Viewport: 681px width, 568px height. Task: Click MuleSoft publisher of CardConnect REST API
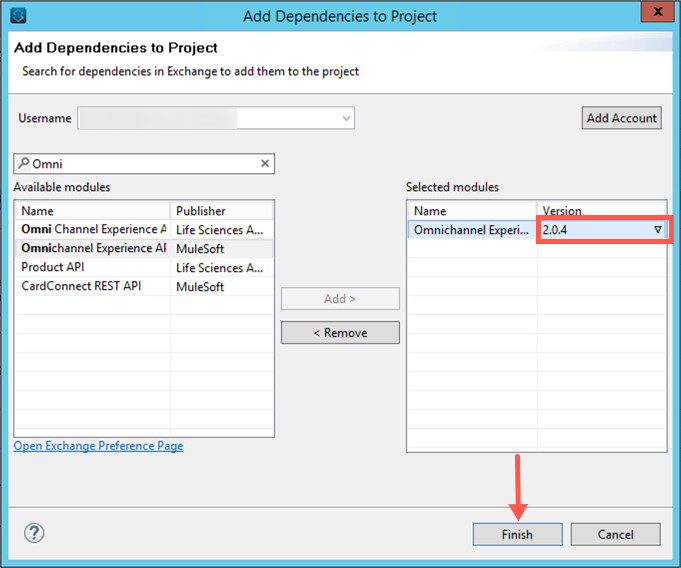pyautogui.click(x=200, y=287)
